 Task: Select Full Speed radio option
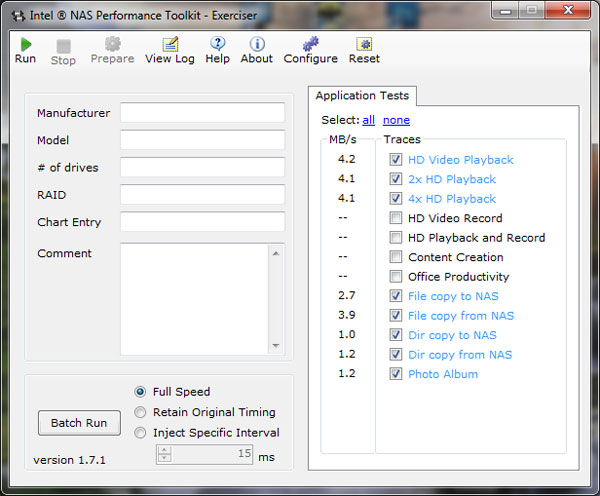[x=140, y=392]
